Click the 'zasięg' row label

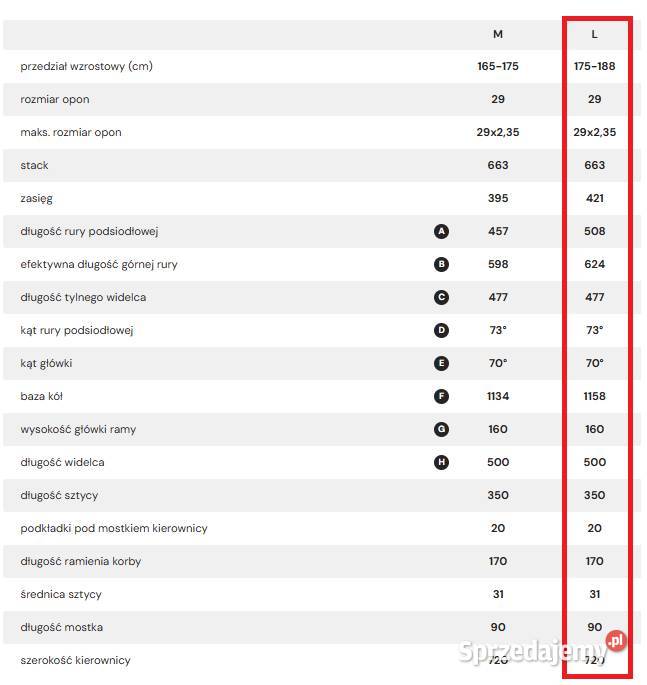coord(36,198)
